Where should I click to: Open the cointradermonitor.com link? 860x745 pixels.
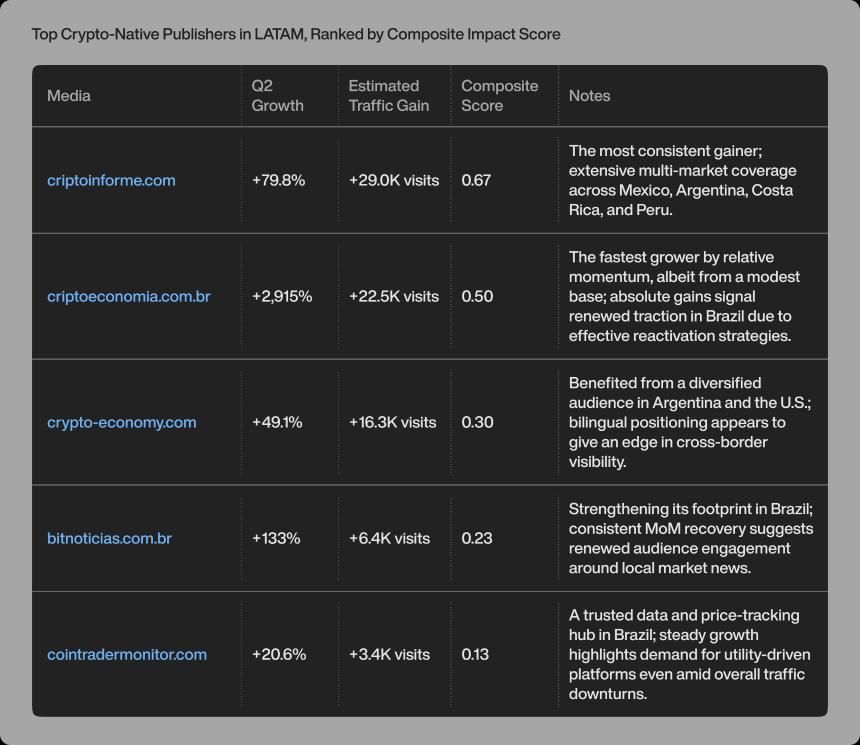point(127,654)
